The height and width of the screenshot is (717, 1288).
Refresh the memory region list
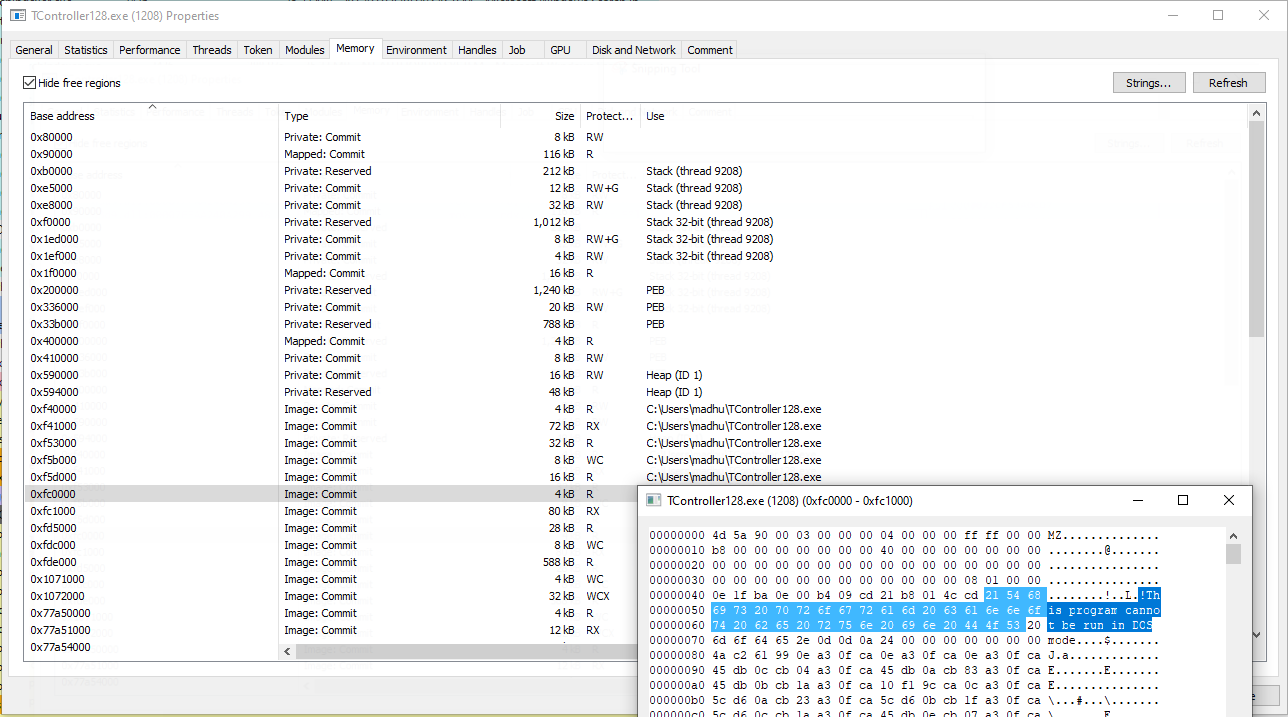click(x=1229, y=82)
